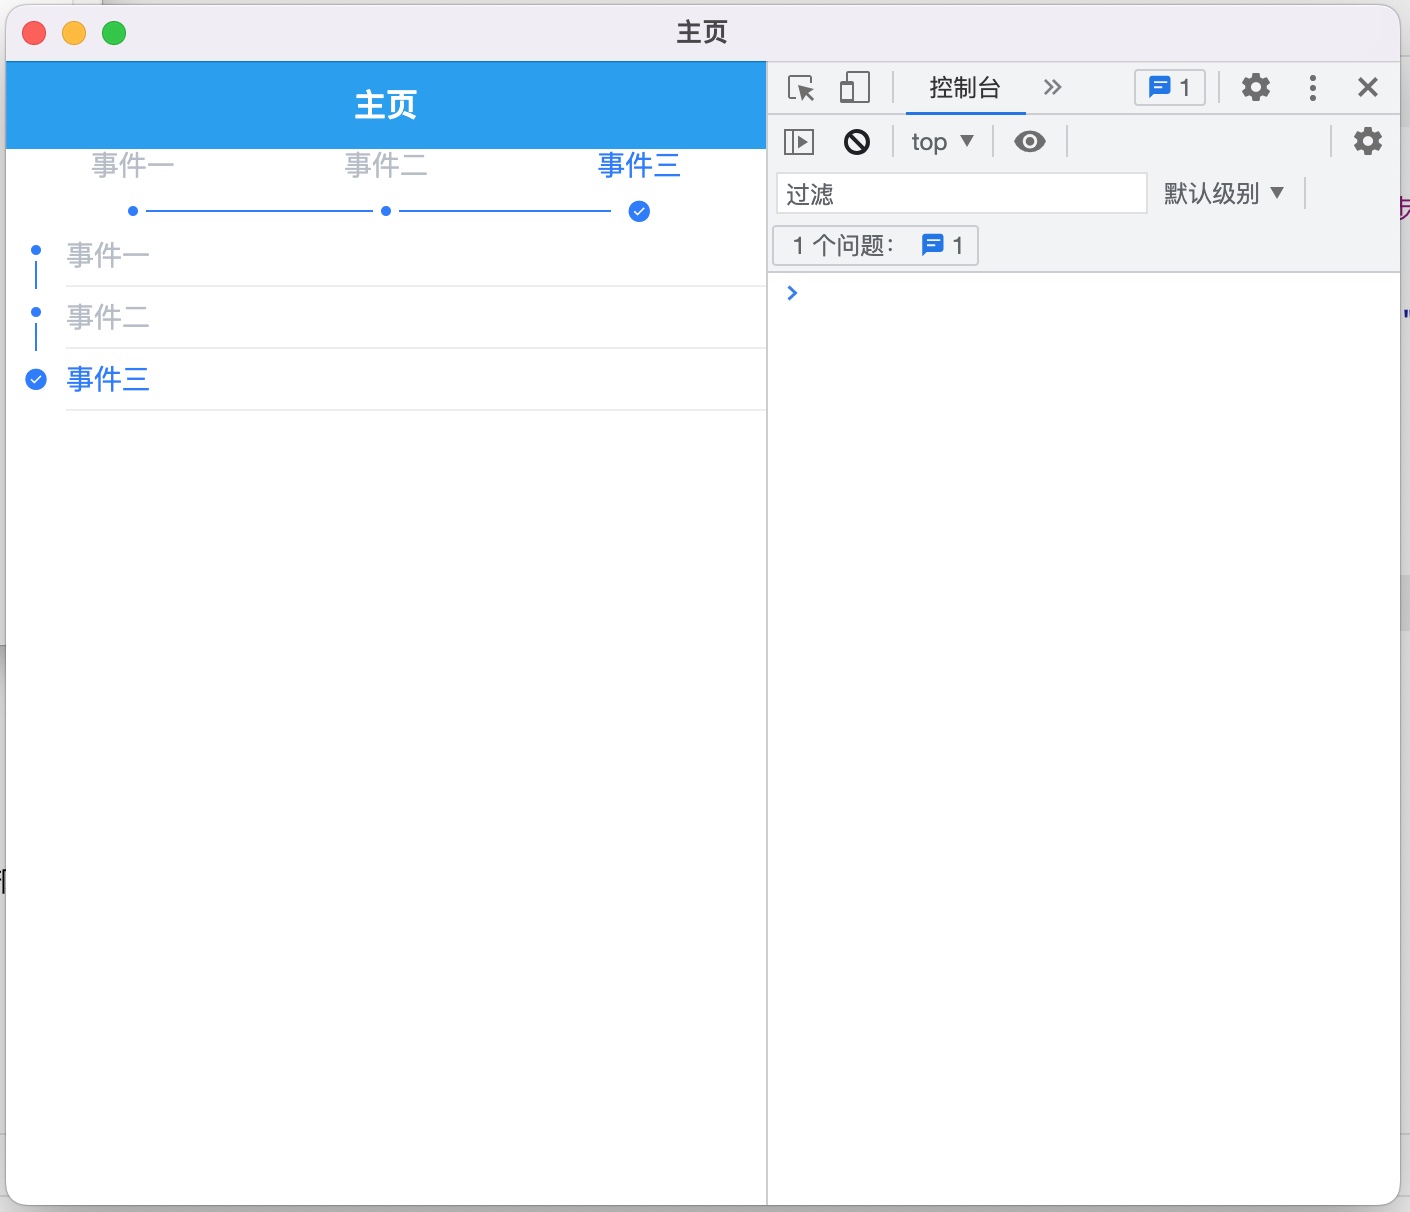Image resolution: width=1410 pixels, height=1212 pixels.
Task: Show the console sidebar panel icon
Action: tap(799, 142)
